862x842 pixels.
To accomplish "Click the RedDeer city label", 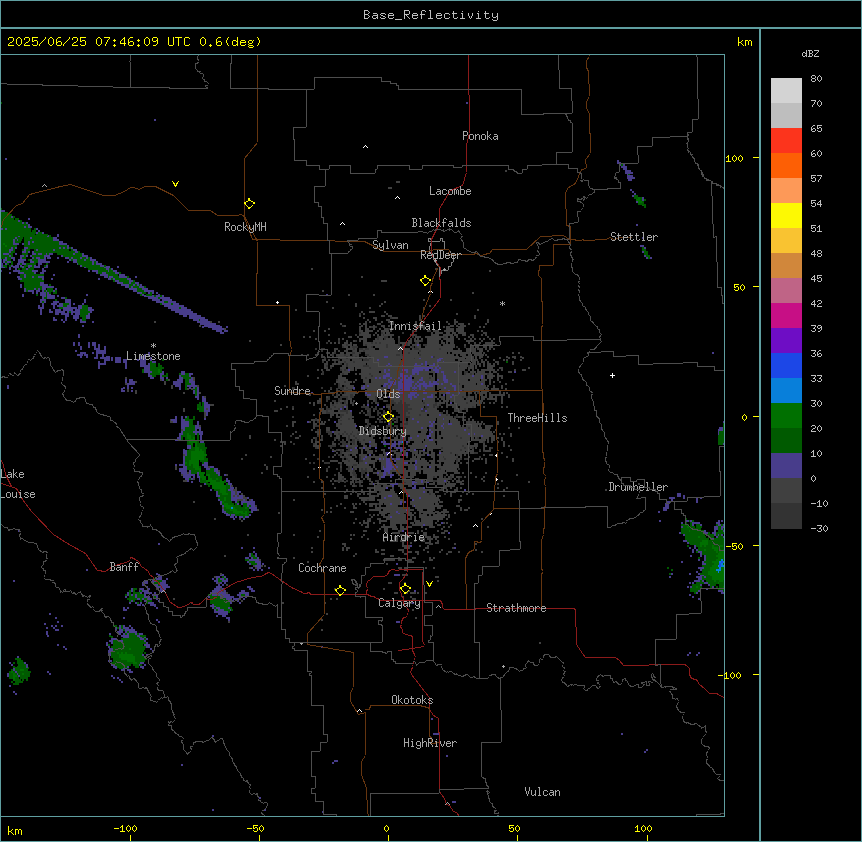I will pos(440,255).
